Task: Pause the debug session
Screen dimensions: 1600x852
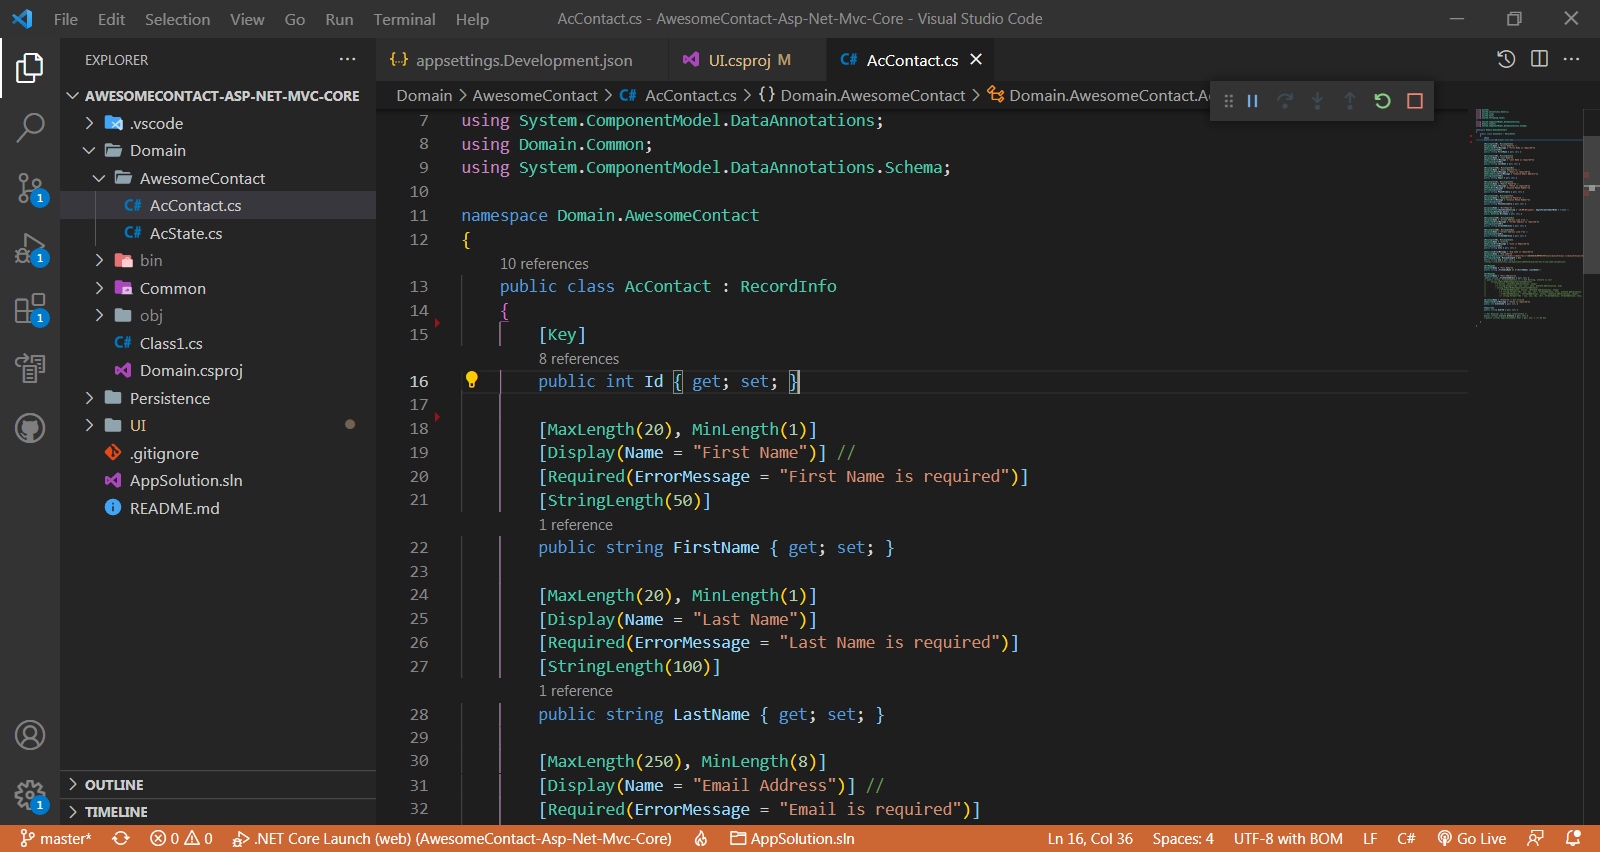Action: point(1252,101)
